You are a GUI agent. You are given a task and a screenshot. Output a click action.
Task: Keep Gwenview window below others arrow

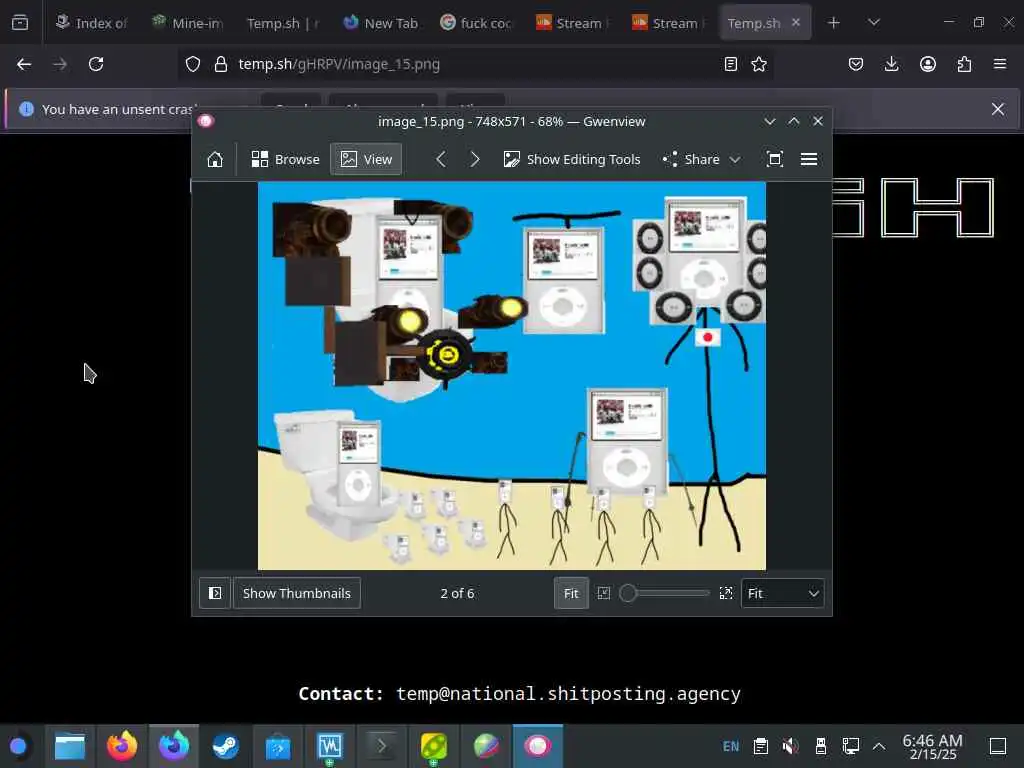[770, 121]
